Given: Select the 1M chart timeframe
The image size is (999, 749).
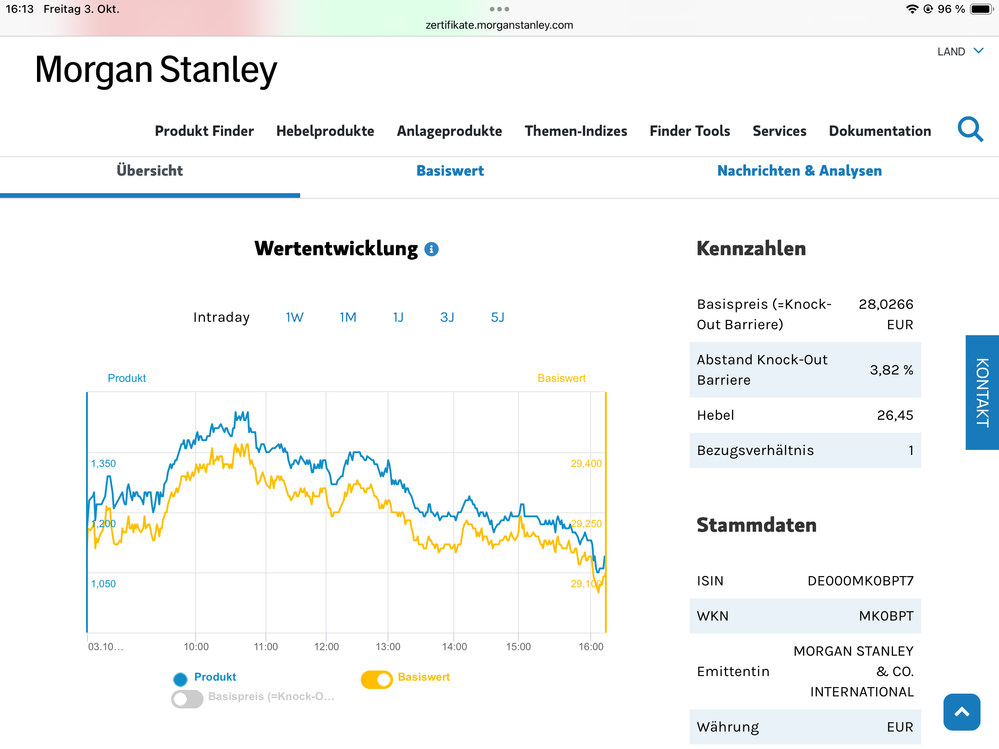Looking at the screenshot, I should pyautogui.click(x=348, y=317).
